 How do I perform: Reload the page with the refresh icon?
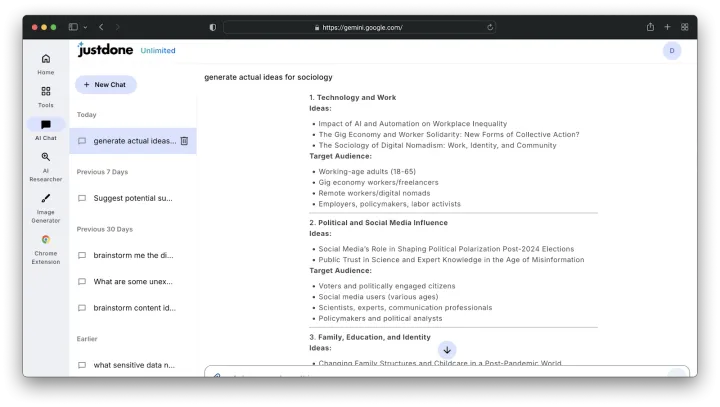tap(490, 27)
